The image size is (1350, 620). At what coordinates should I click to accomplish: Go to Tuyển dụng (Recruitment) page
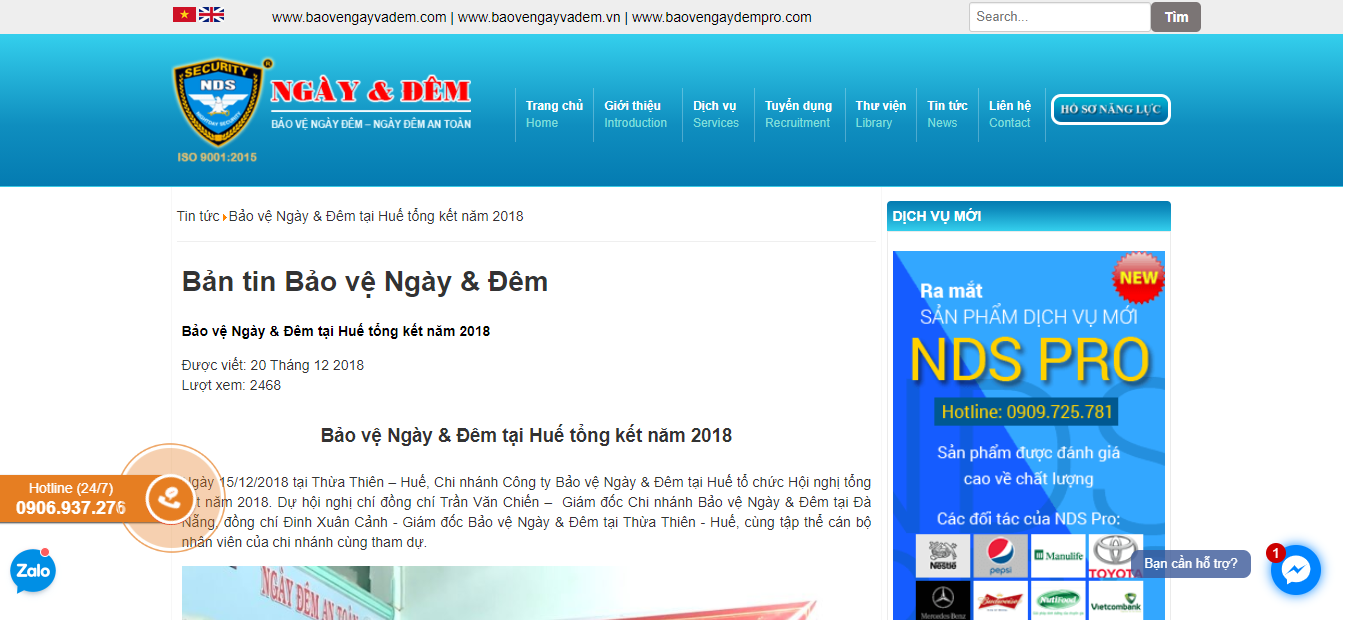pos(798,114)
